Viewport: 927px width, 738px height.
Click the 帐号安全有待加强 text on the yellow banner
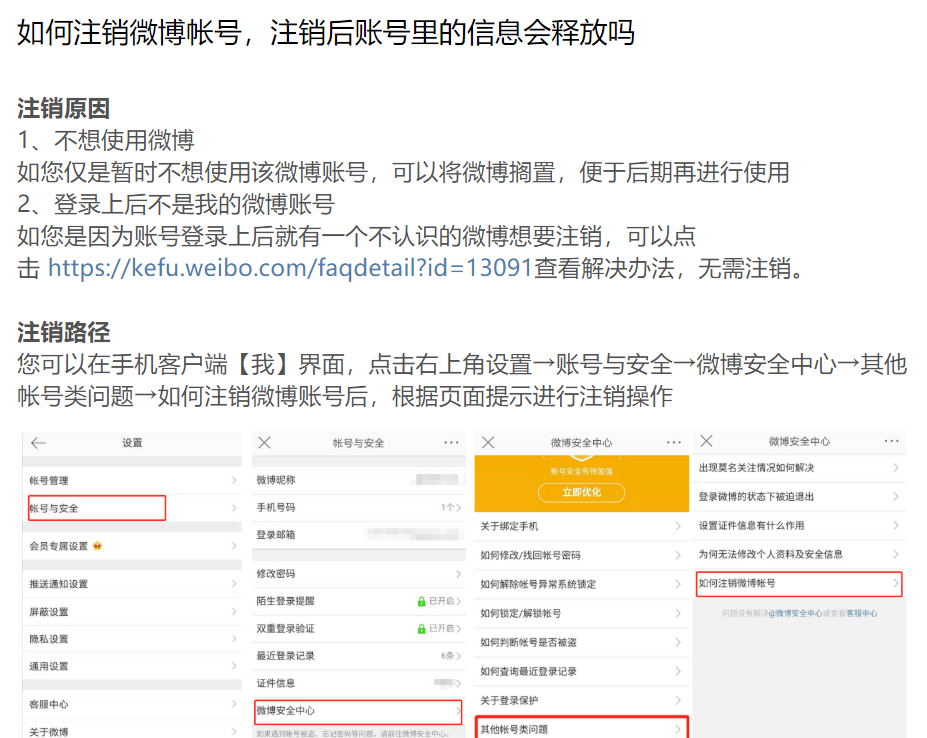(582, 472)
